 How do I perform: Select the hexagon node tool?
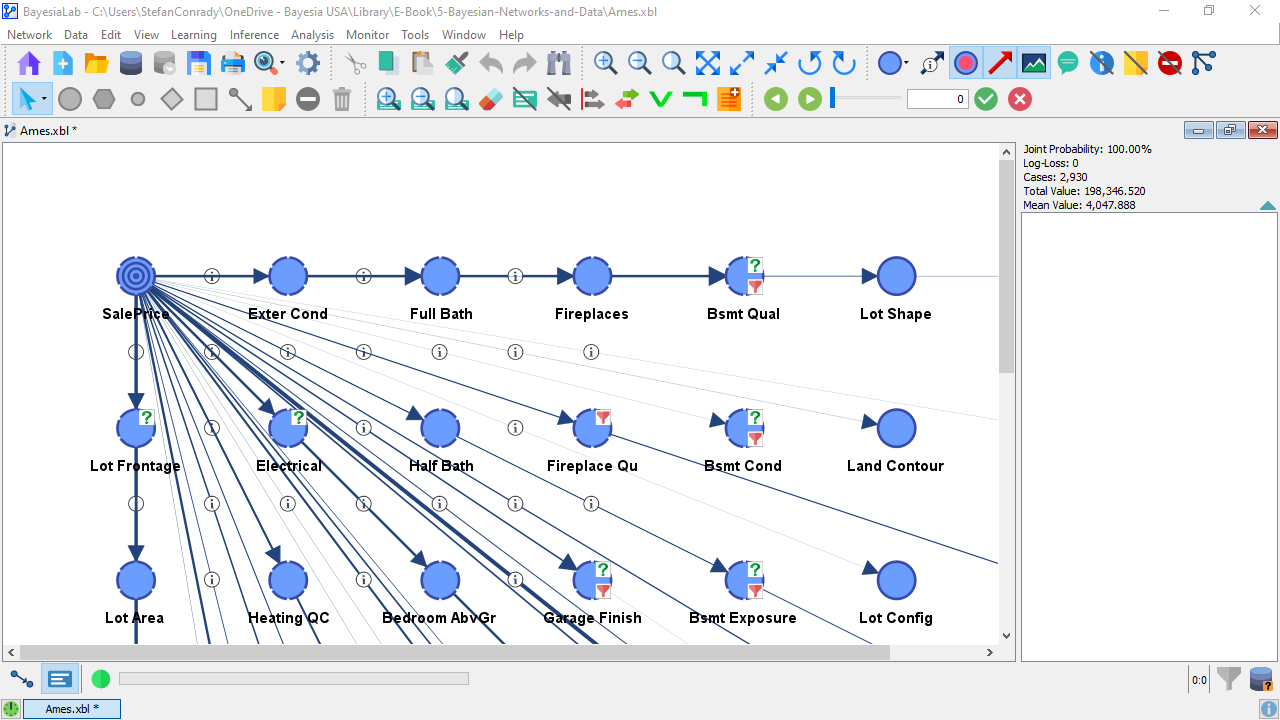pyautogui.click(x=104, y=99)
